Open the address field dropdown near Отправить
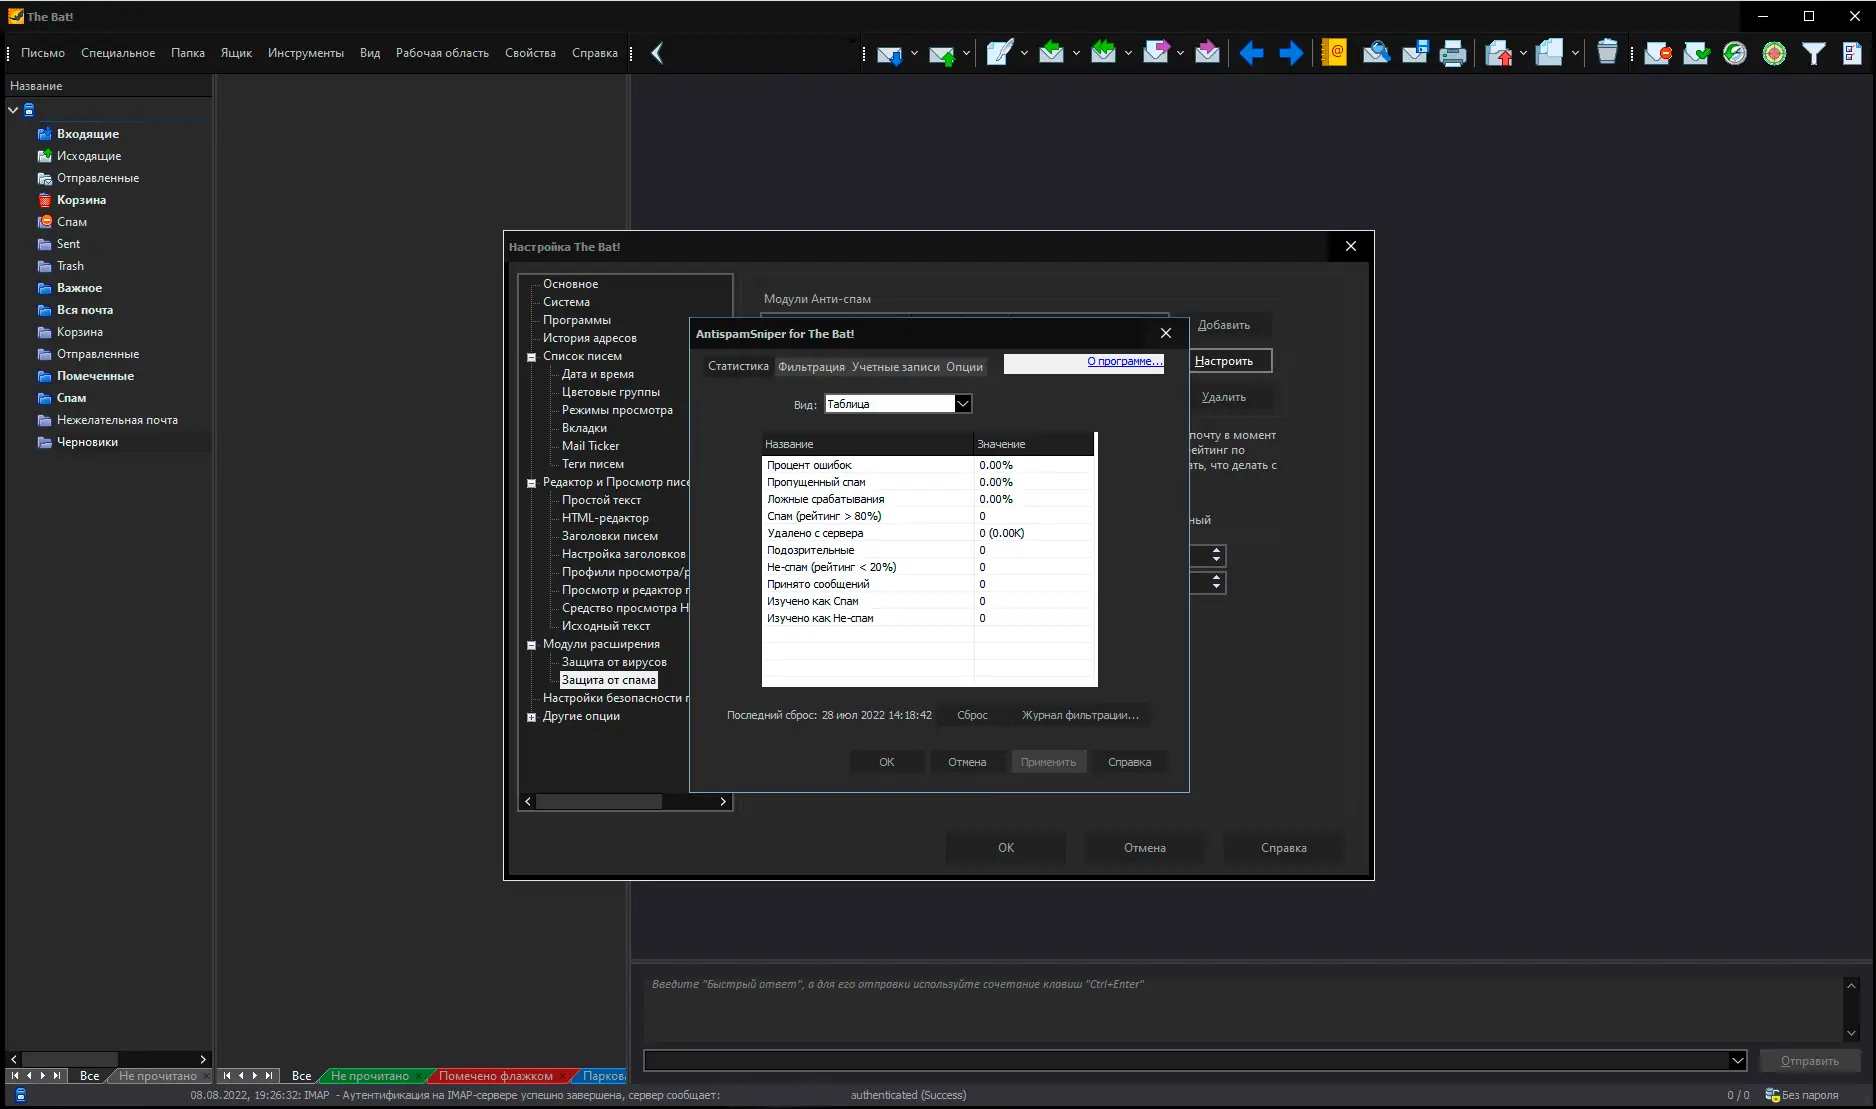1876x1109 pixels. [x=1737, y=1061]
